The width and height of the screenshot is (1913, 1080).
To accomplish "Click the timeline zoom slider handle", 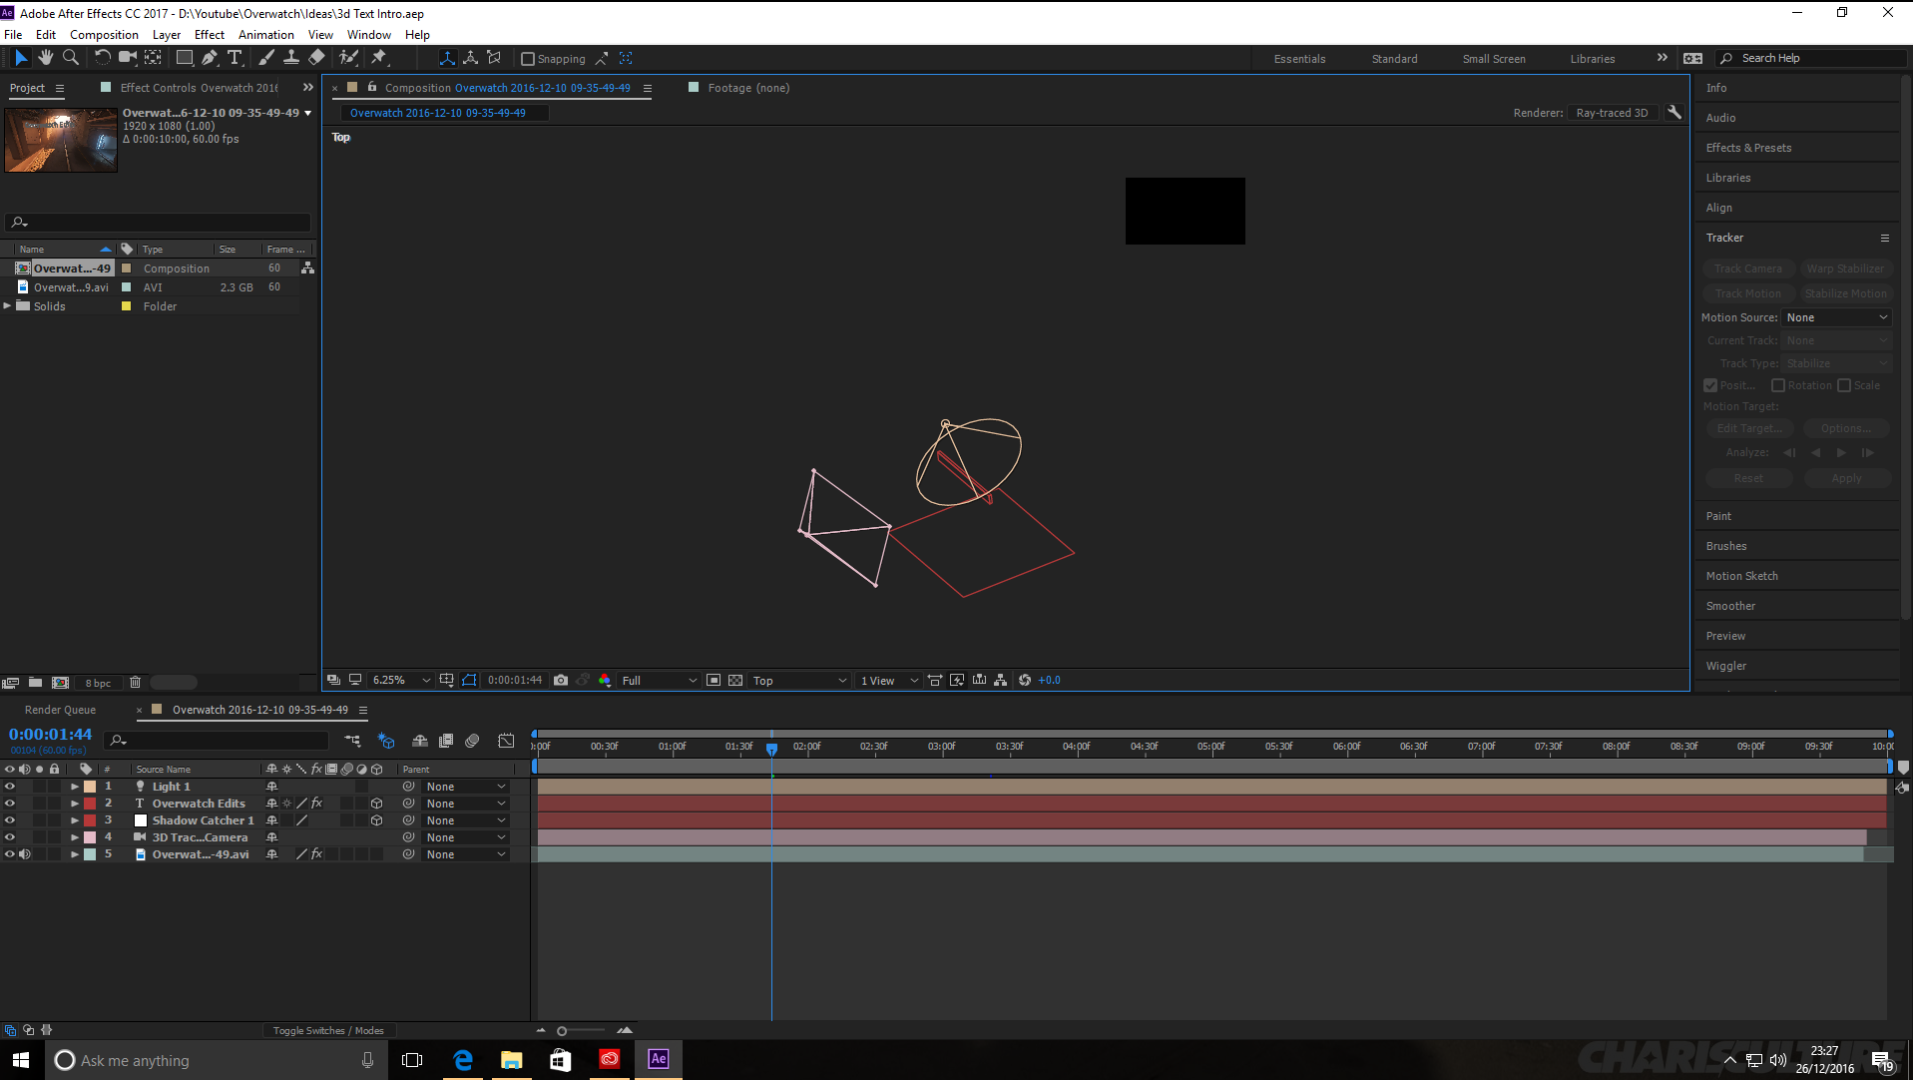I will point(562,1031).
